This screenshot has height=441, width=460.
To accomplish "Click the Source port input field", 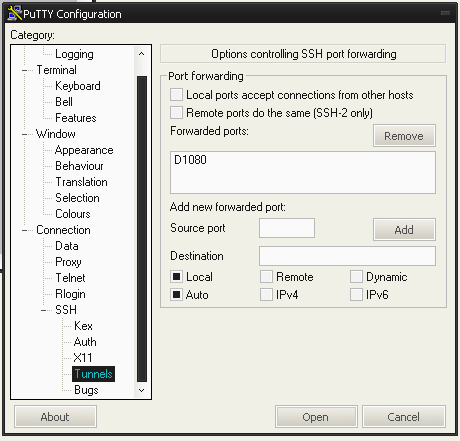I will (287, 228).
